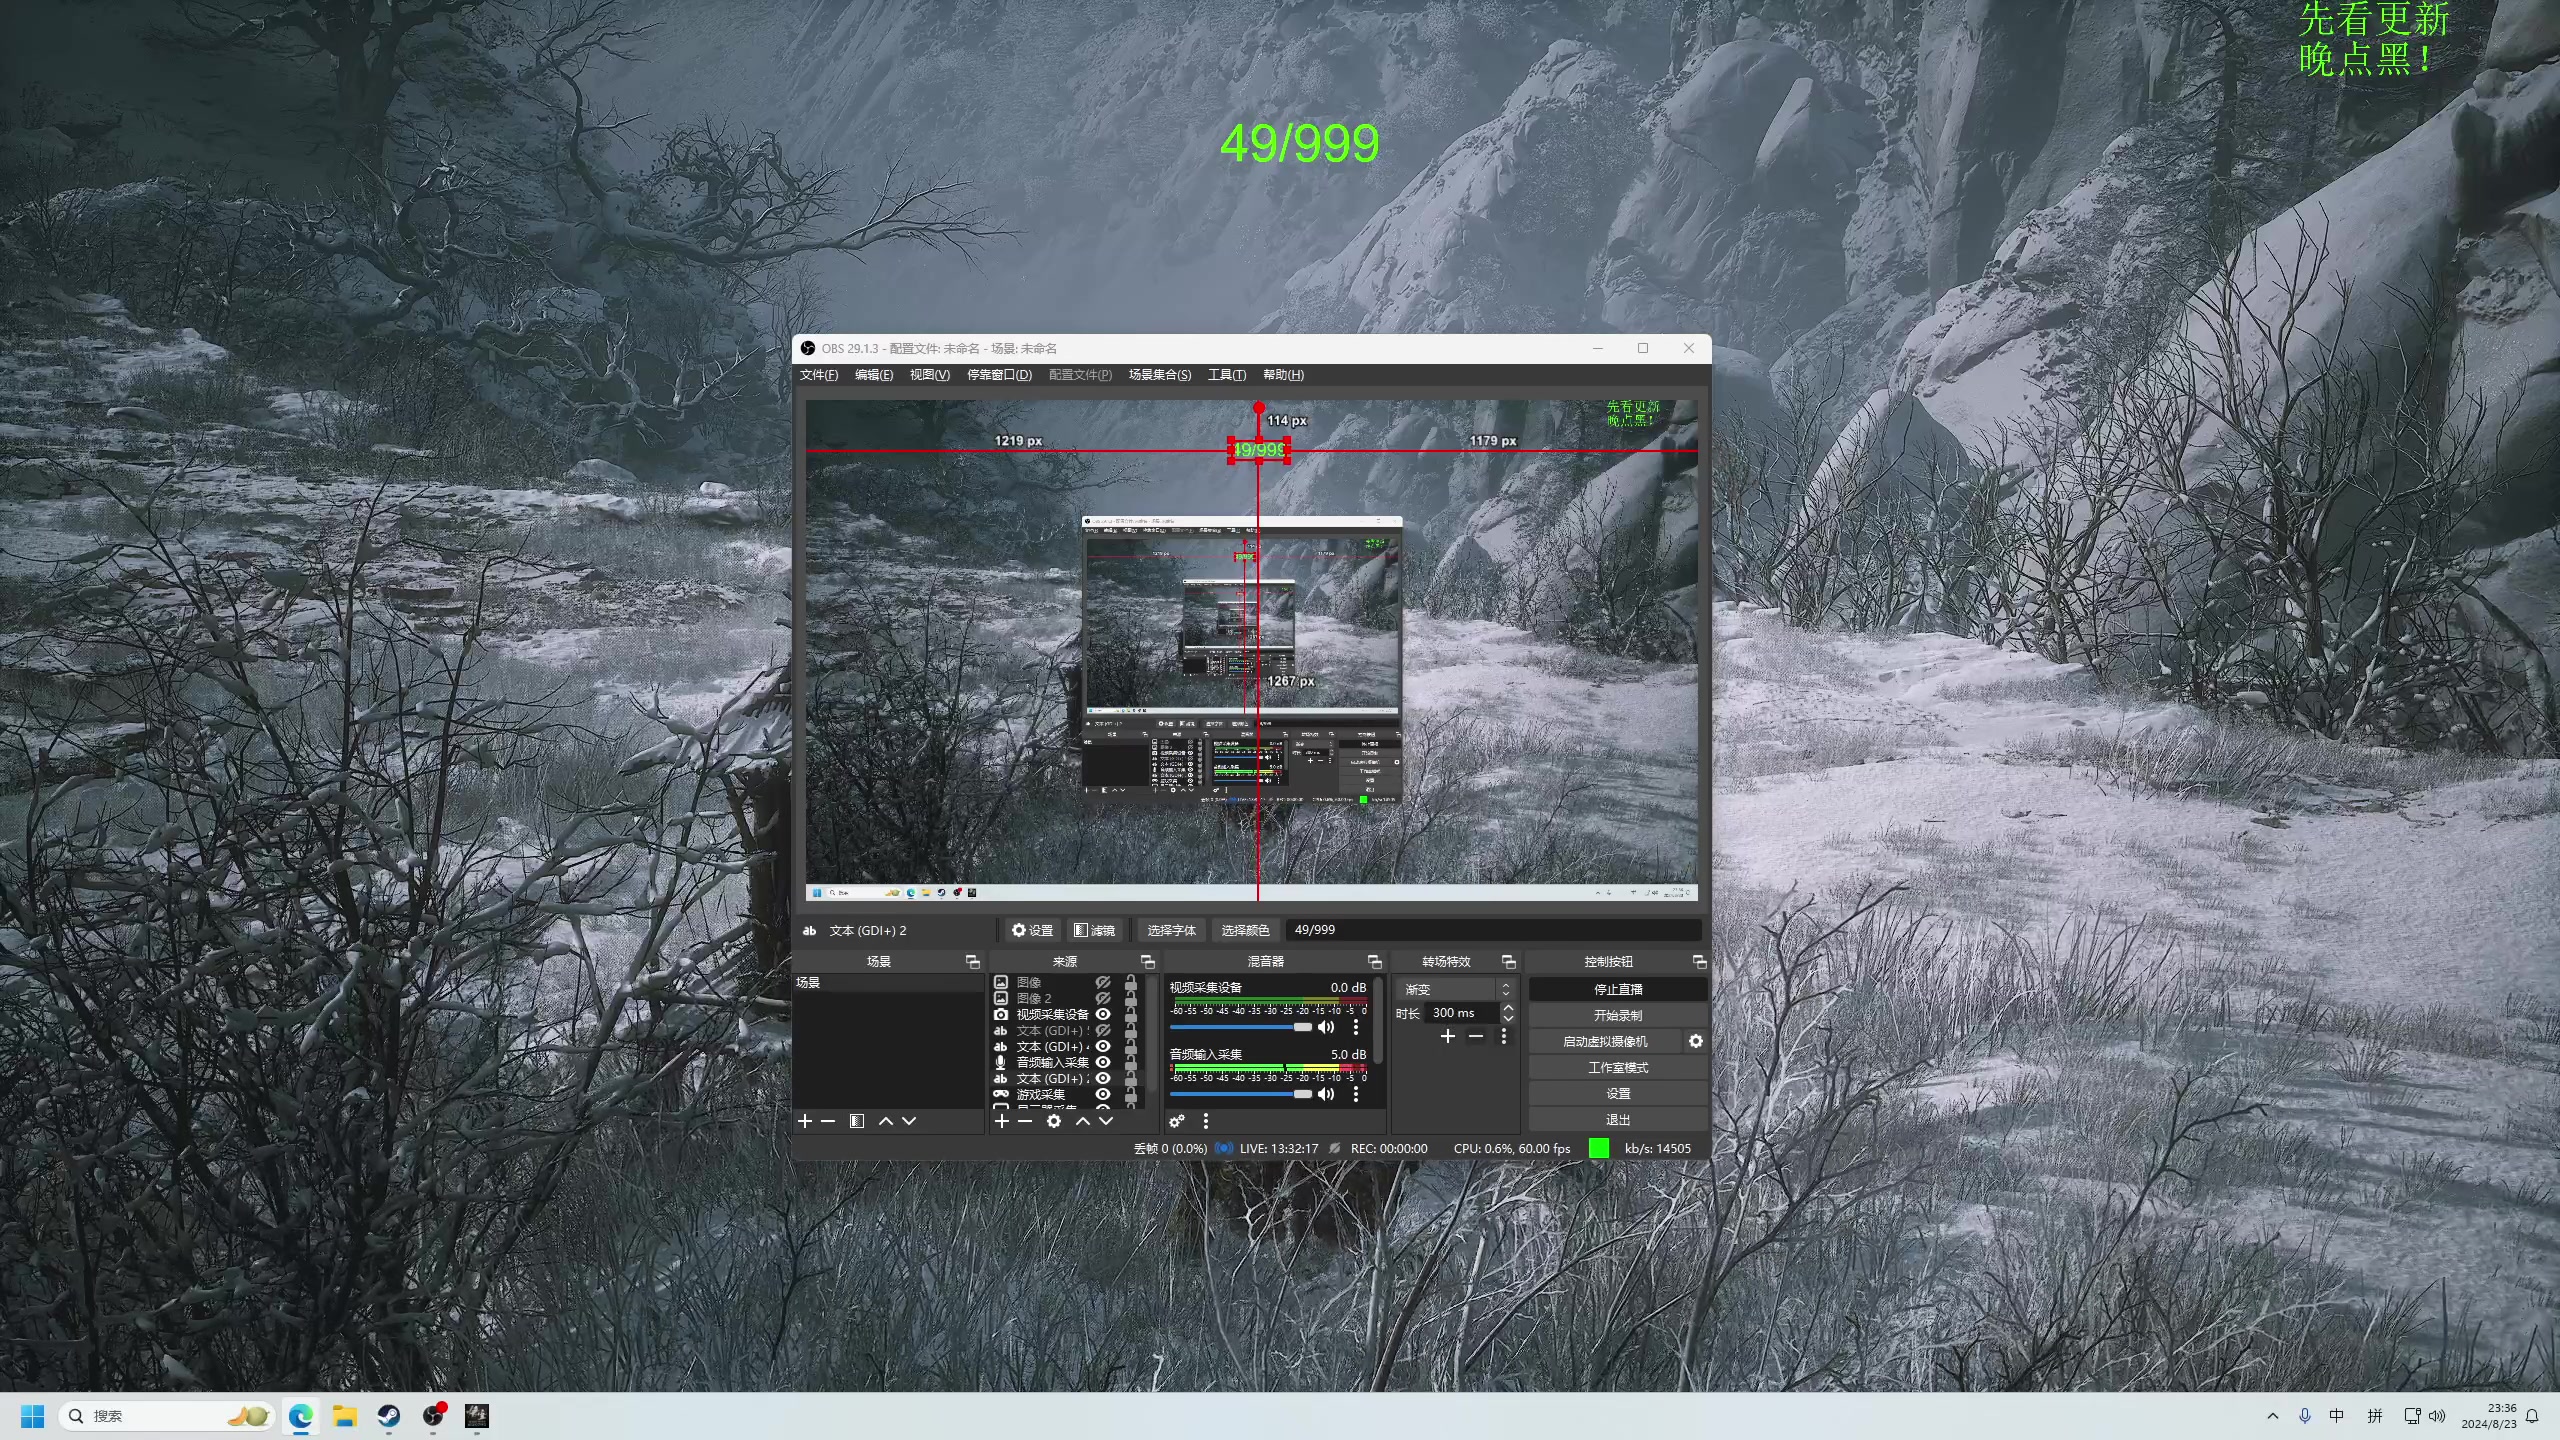Viewport: 2560px width, 1440px height.
Task: Select 场景 item in scenes list
Action: tap(889, 982)
